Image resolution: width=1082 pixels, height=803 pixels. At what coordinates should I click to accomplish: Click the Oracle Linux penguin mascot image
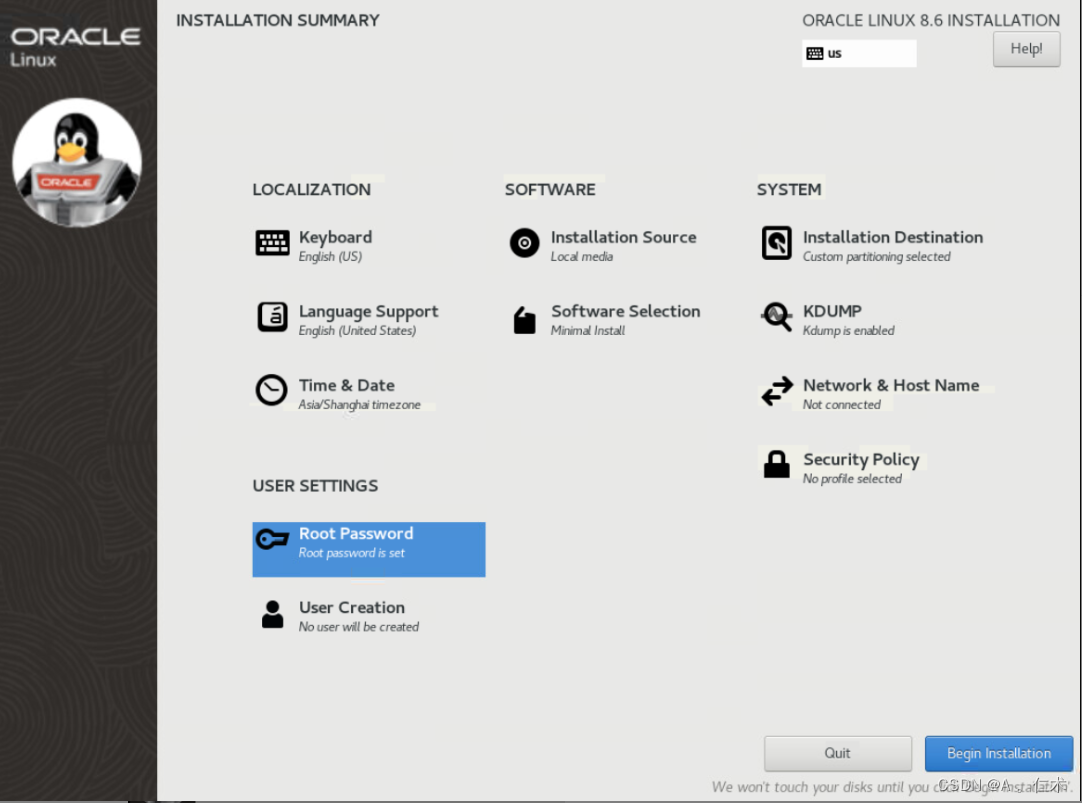tap(77, 163)
